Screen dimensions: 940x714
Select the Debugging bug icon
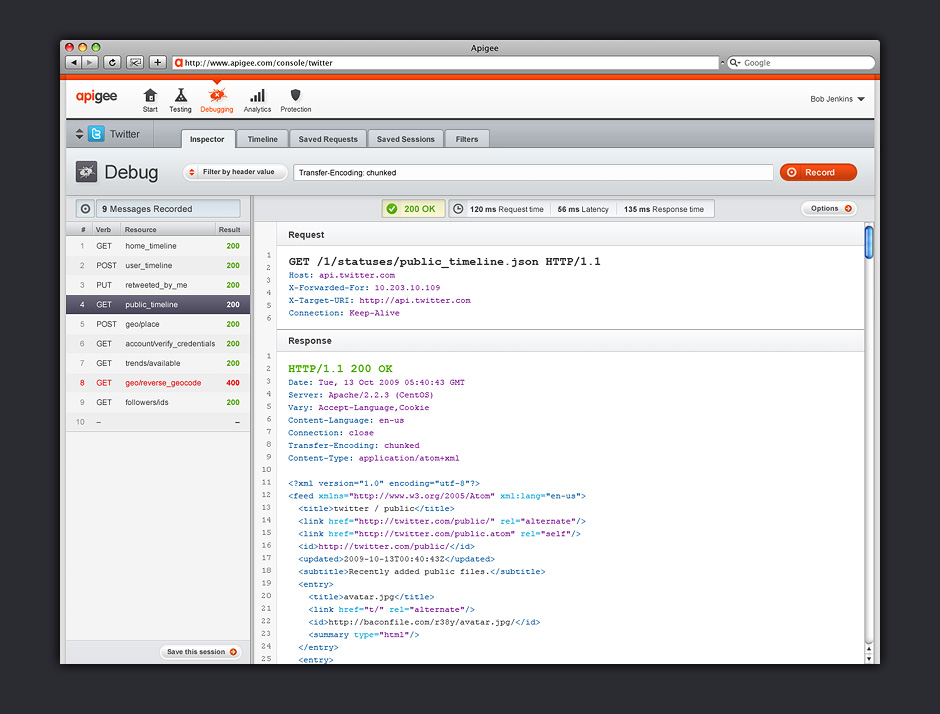pyautogui.click(x=216, y=96)
